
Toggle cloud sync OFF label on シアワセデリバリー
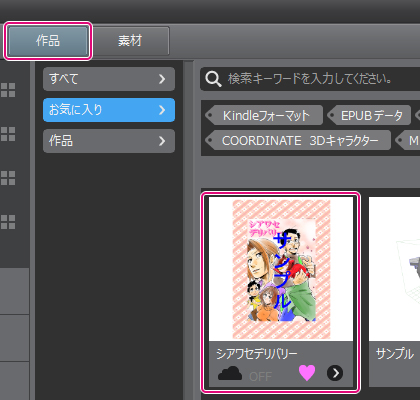pos(260,376)
